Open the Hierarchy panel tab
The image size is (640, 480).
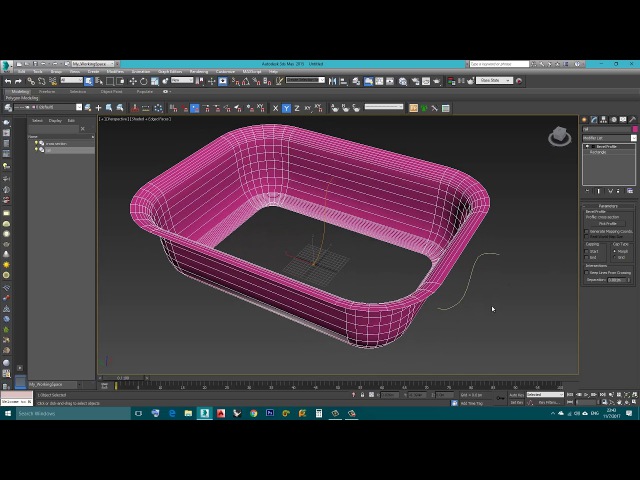tap(602, 120)
